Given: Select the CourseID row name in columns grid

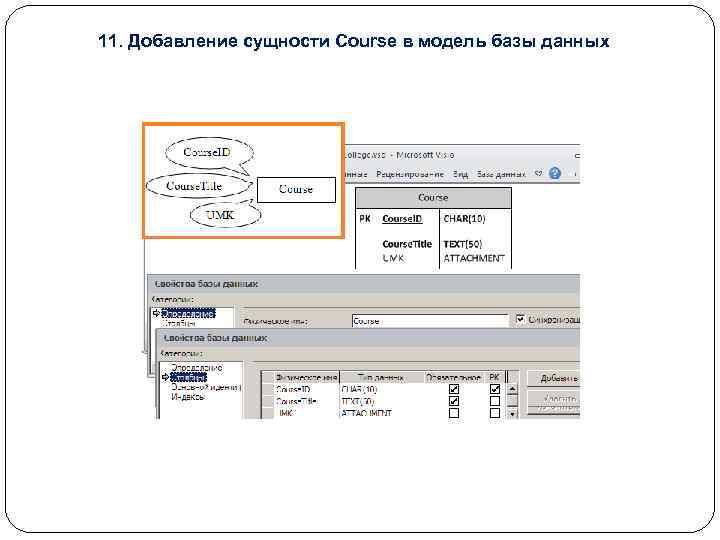Looking at the screenshot, I should [x=294, y=389].
